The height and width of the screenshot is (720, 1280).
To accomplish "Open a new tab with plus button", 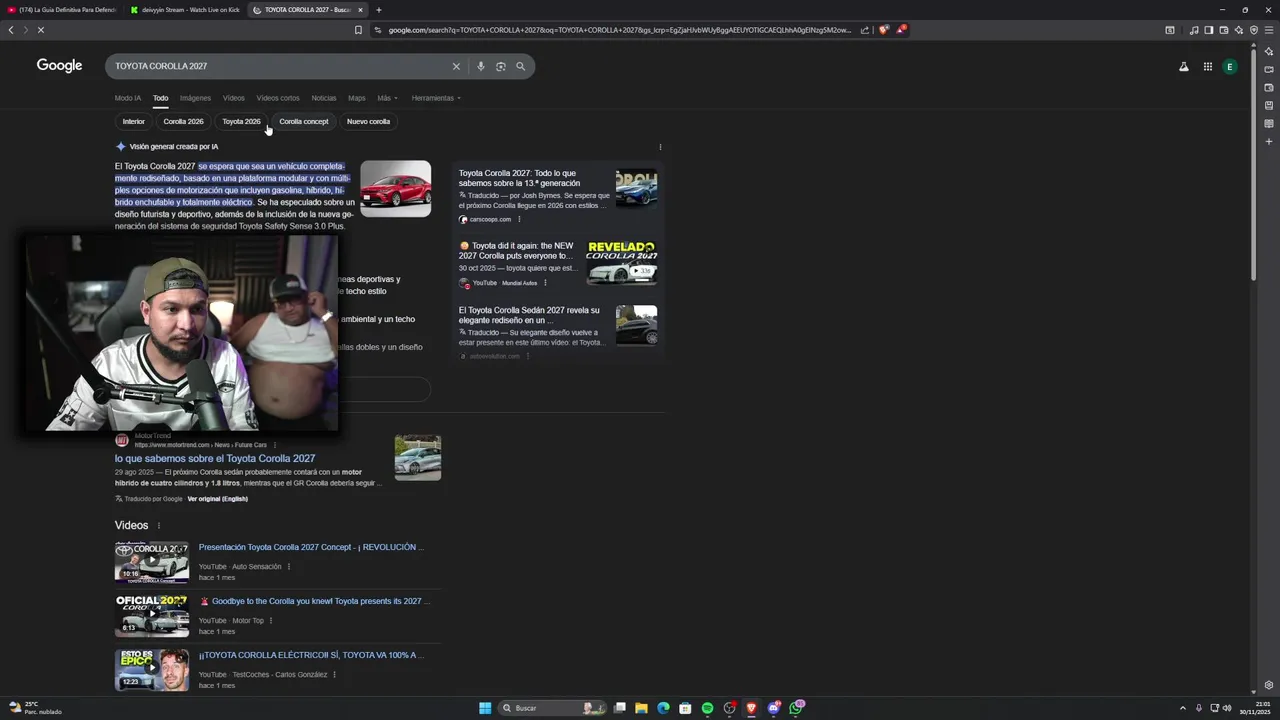I will (378, 10).
